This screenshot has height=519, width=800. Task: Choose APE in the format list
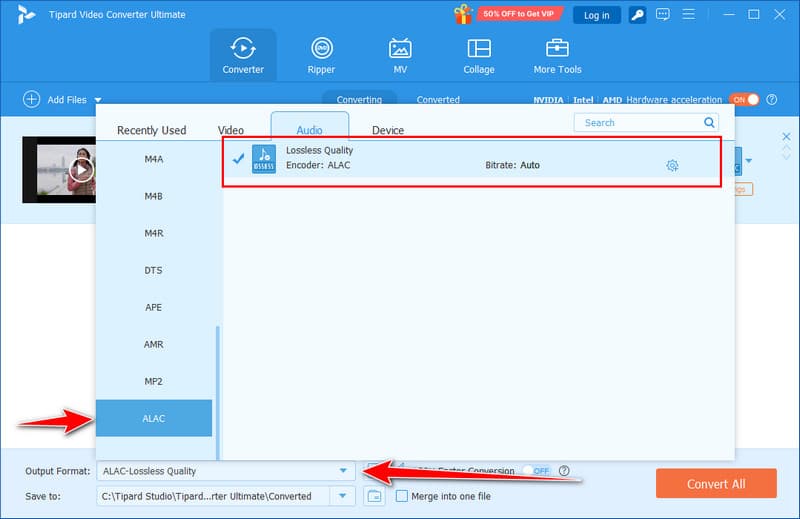(154, 307)
